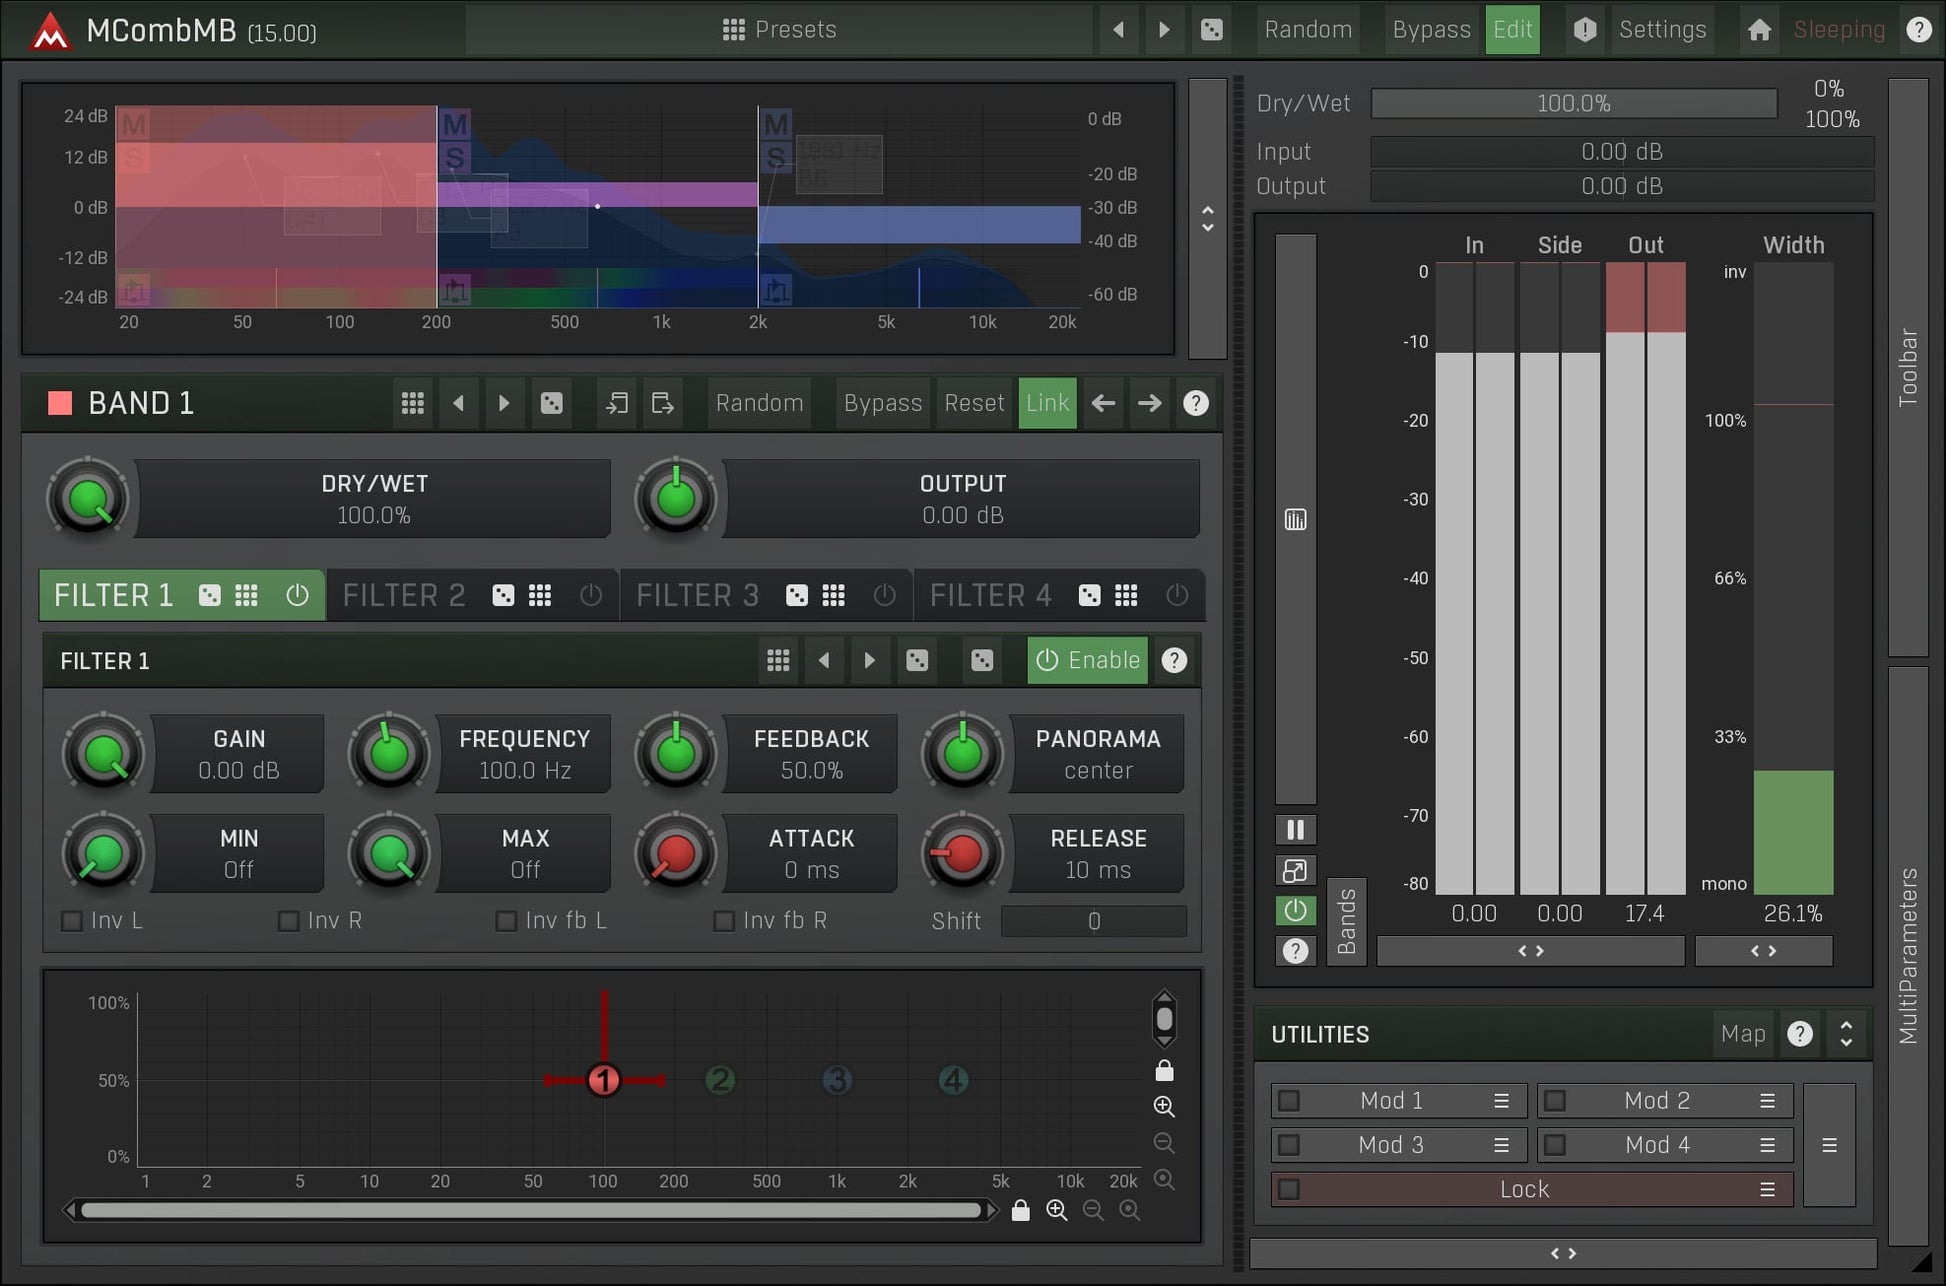This screenshot has width=1946, height=1286.
Task: Click the Band 1 paste preset icon
Action: (662, 403)
